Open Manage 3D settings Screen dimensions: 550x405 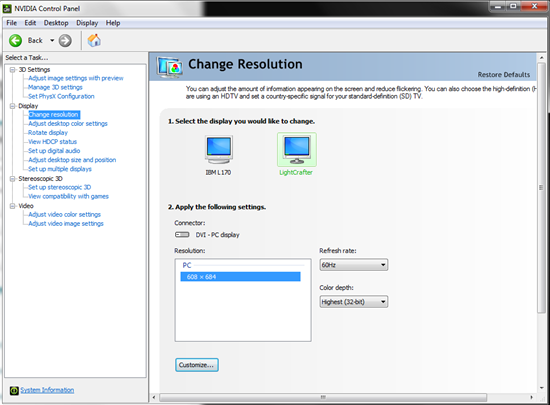[x=55, y=87]
